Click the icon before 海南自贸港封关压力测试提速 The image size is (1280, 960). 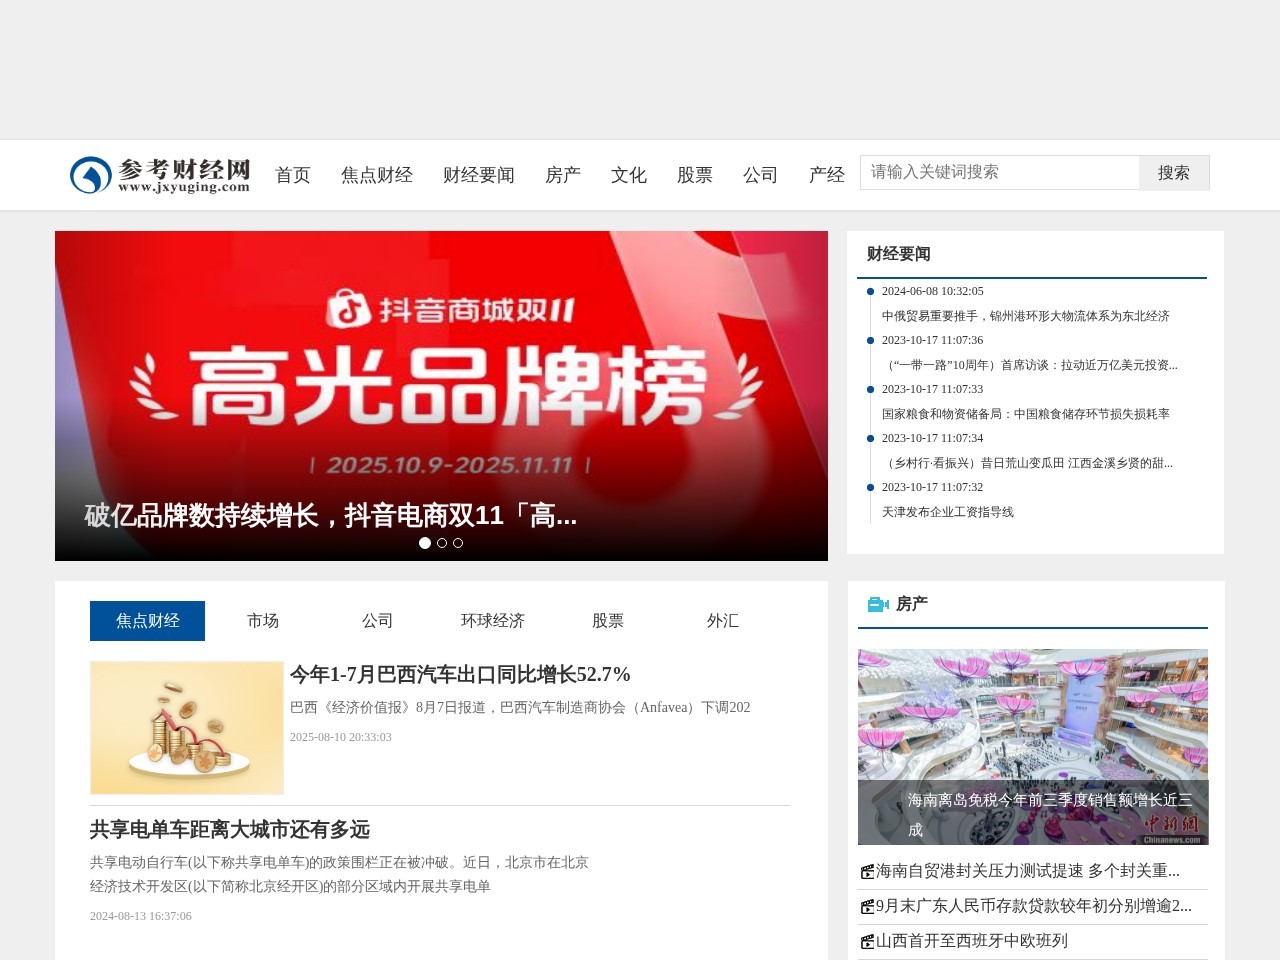pyautogui.click(x=867, y=872)
